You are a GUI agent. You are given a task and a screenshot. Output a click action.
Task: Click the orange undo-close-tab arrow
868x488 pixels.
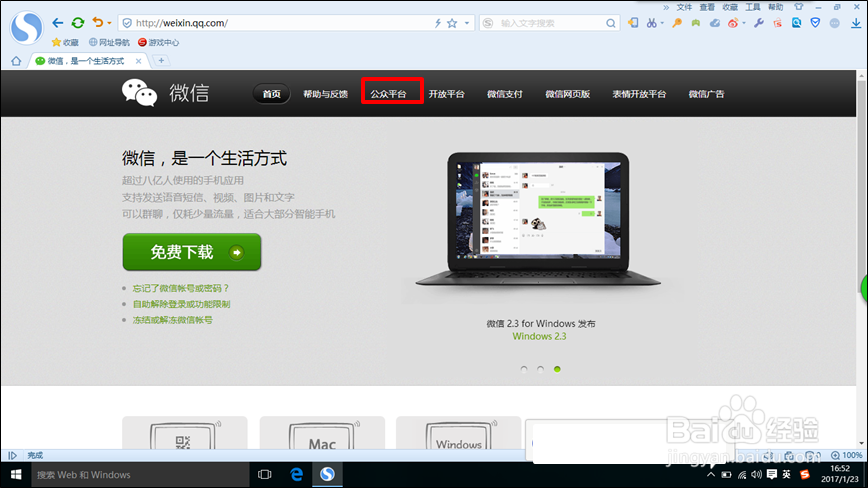coord(98,23)
